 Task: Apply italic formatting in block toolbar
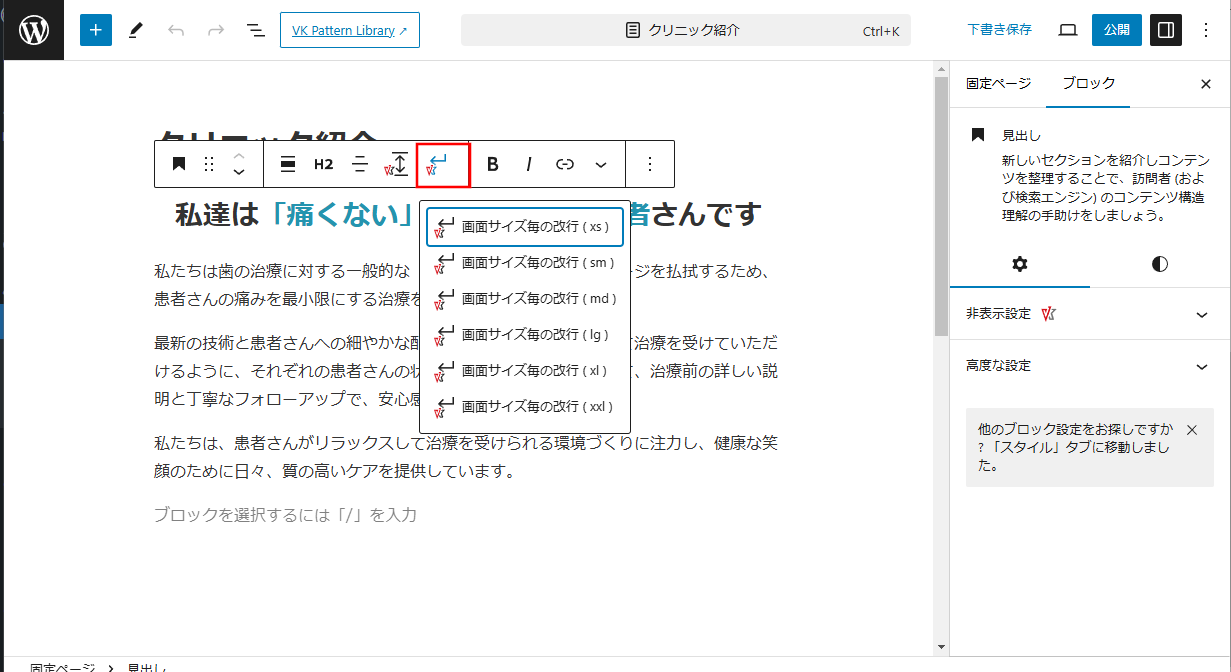pyautogui.click(x=529, y=164)
